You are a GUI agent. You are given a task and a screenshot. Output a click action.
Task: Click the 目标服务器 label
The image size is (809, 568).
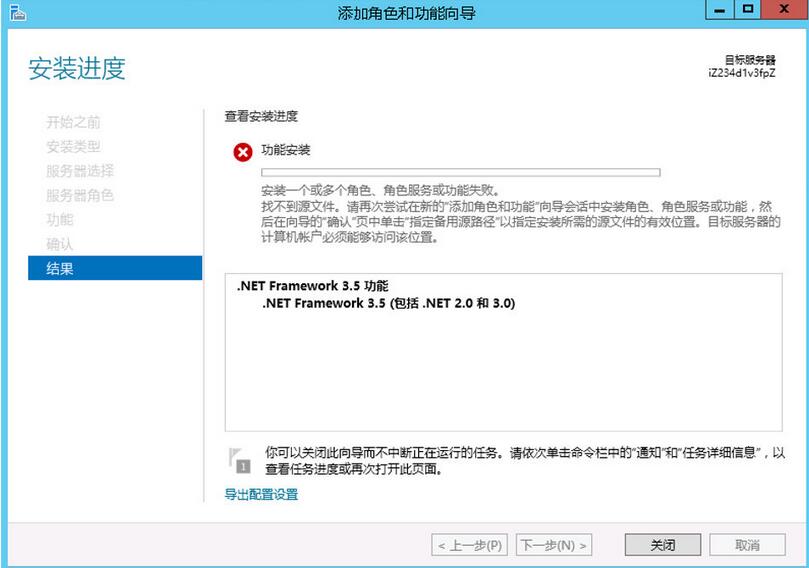(x=750, y=60)
